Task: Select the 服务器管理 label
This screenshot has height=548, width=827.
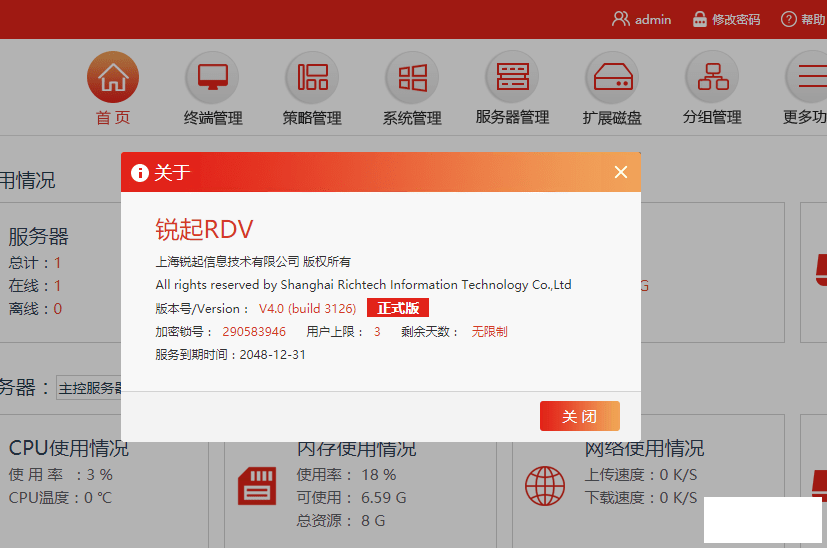Action: [x=512, y=117]
